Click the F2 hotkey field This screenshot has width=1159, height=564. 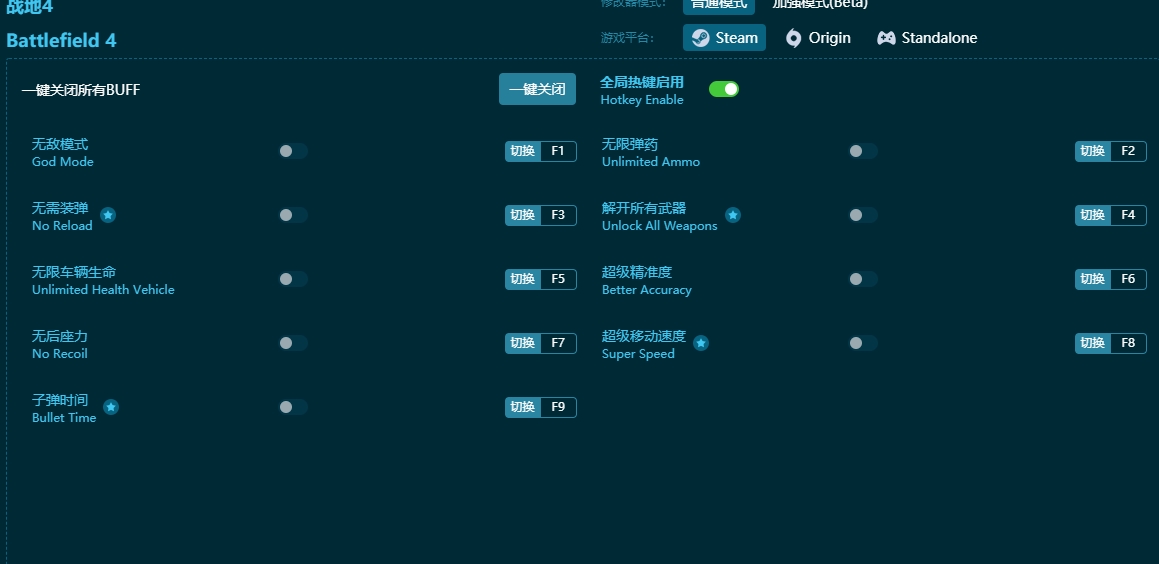[x=1128, y=152]
